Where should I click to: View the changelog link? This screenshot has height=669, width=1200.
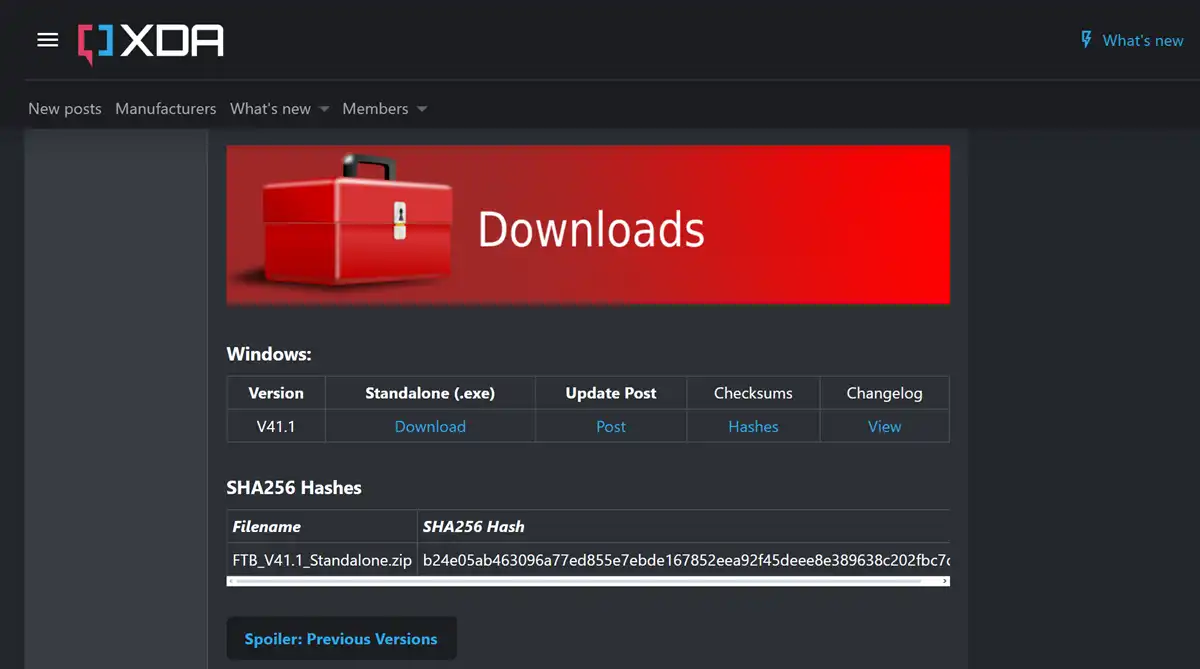[x=884, y=426]
